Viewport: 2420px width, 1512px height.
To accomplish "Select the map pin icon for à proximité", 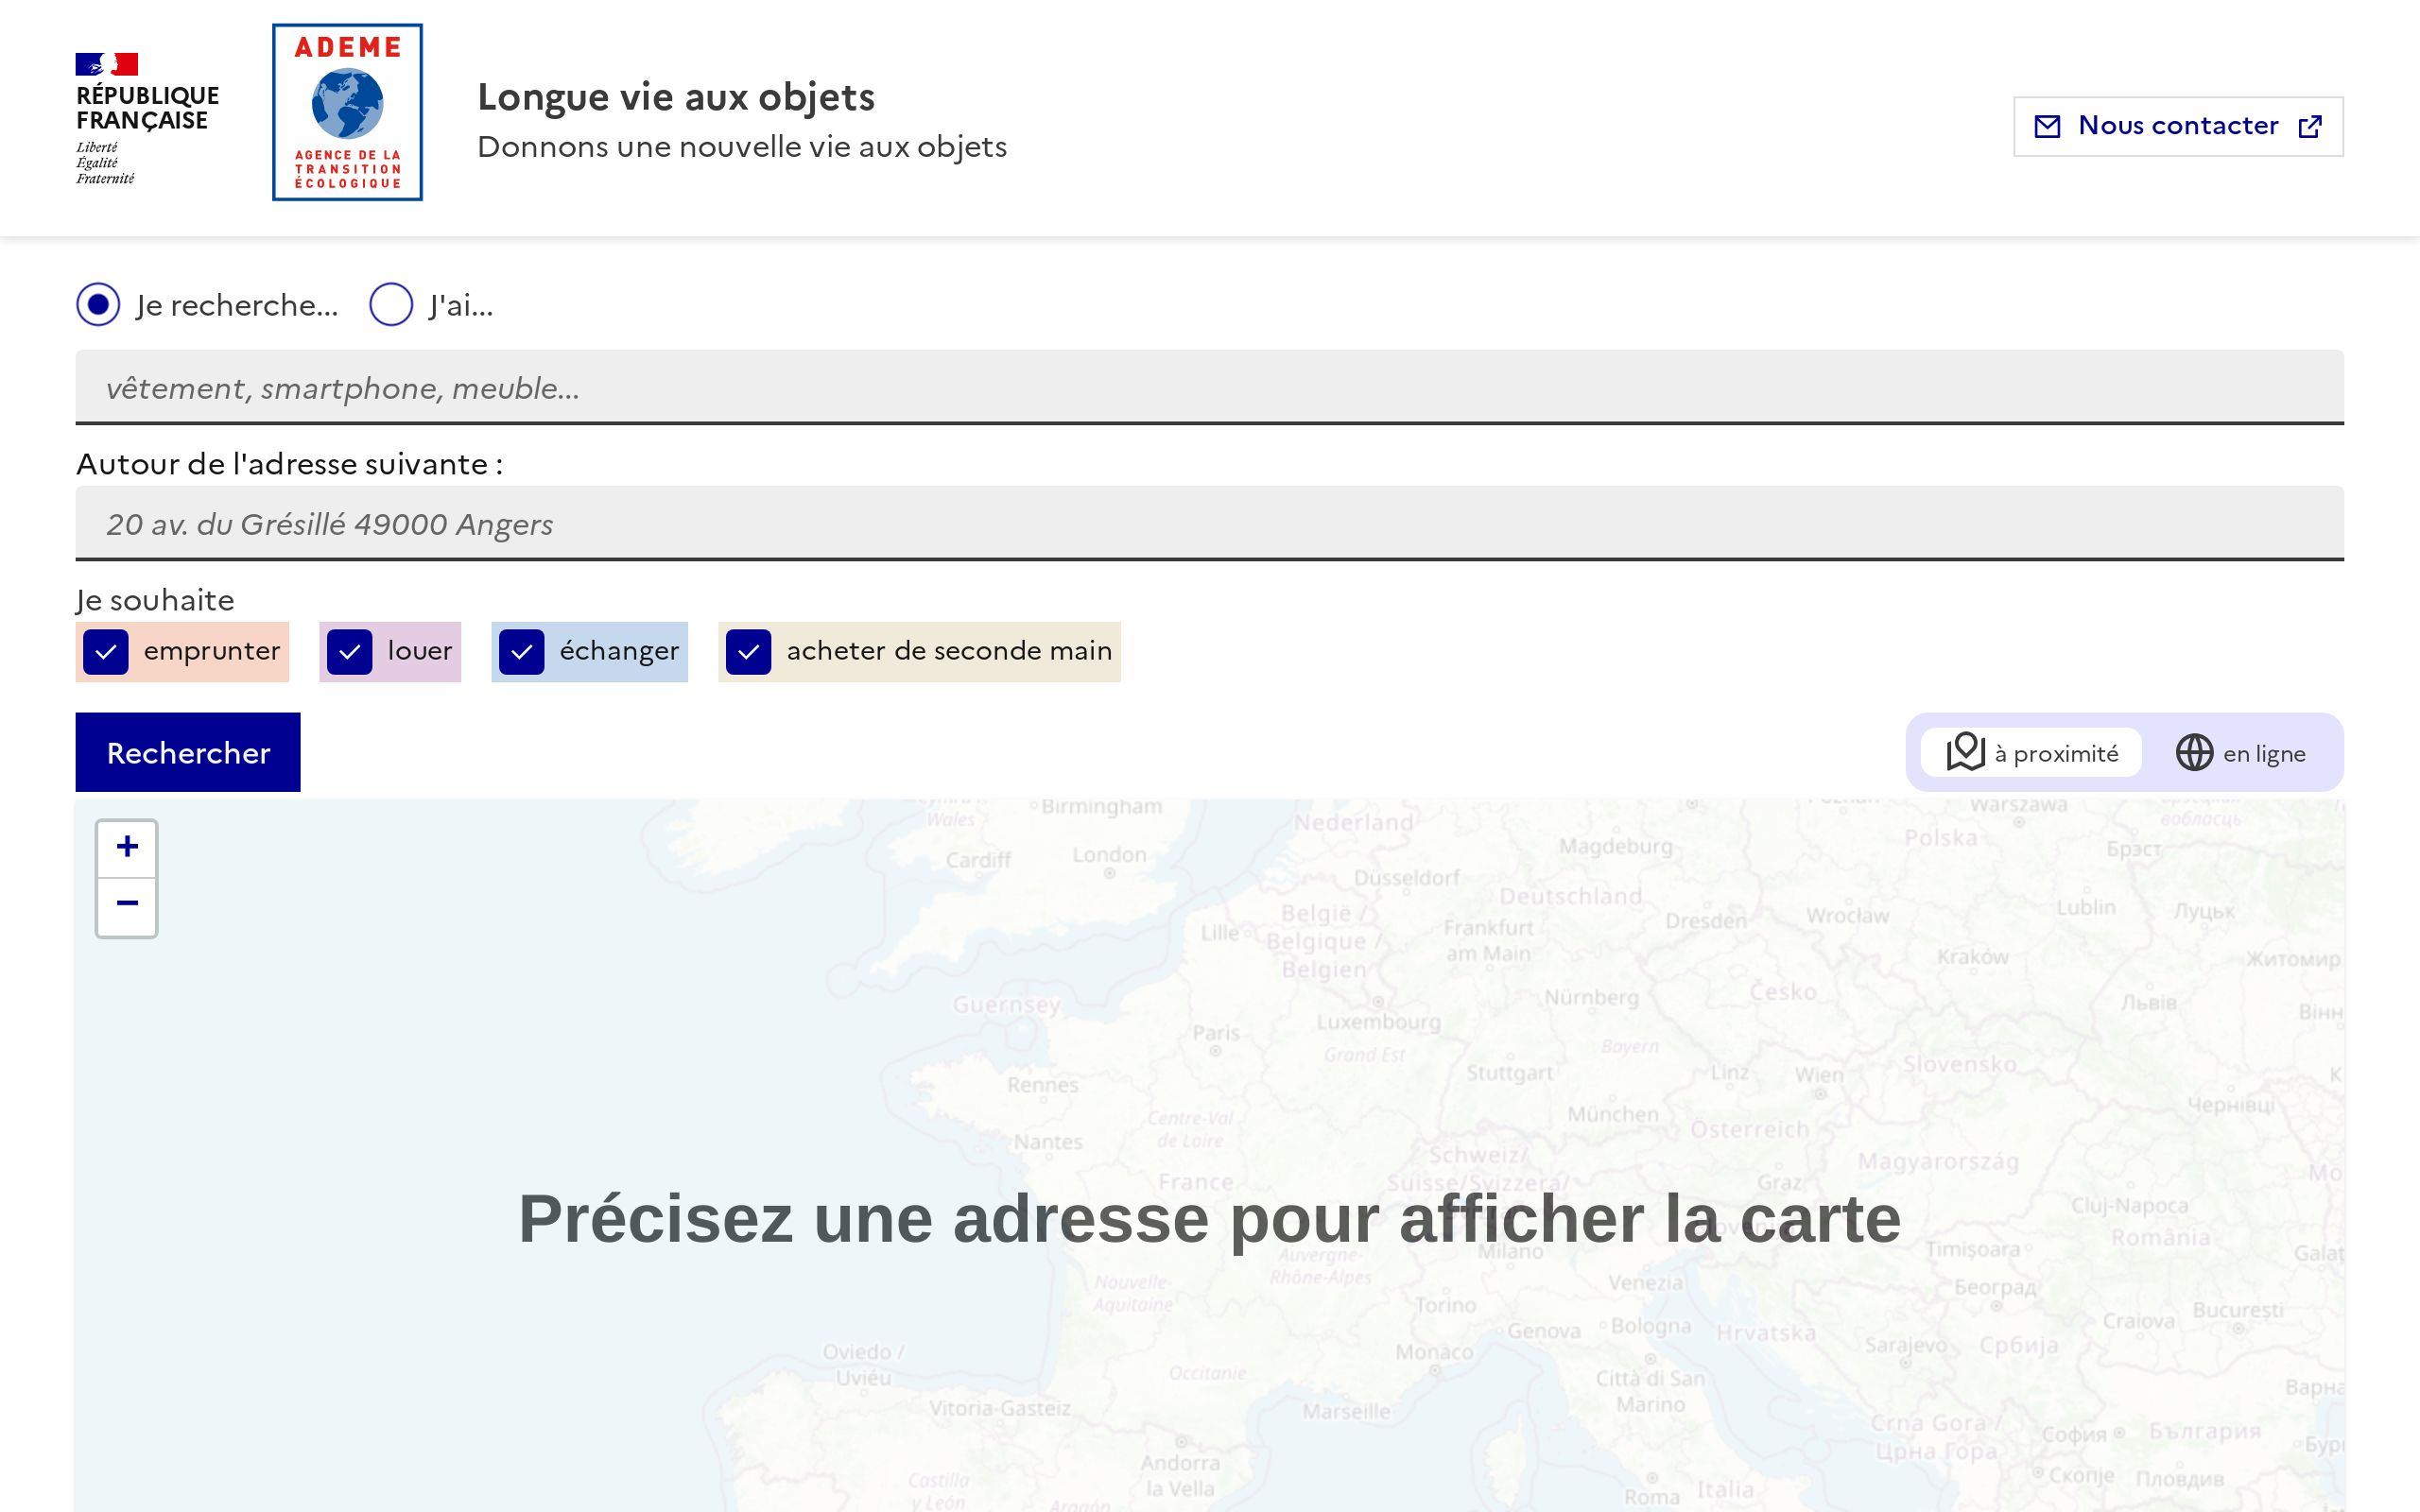I will [x=1965, y=752].
